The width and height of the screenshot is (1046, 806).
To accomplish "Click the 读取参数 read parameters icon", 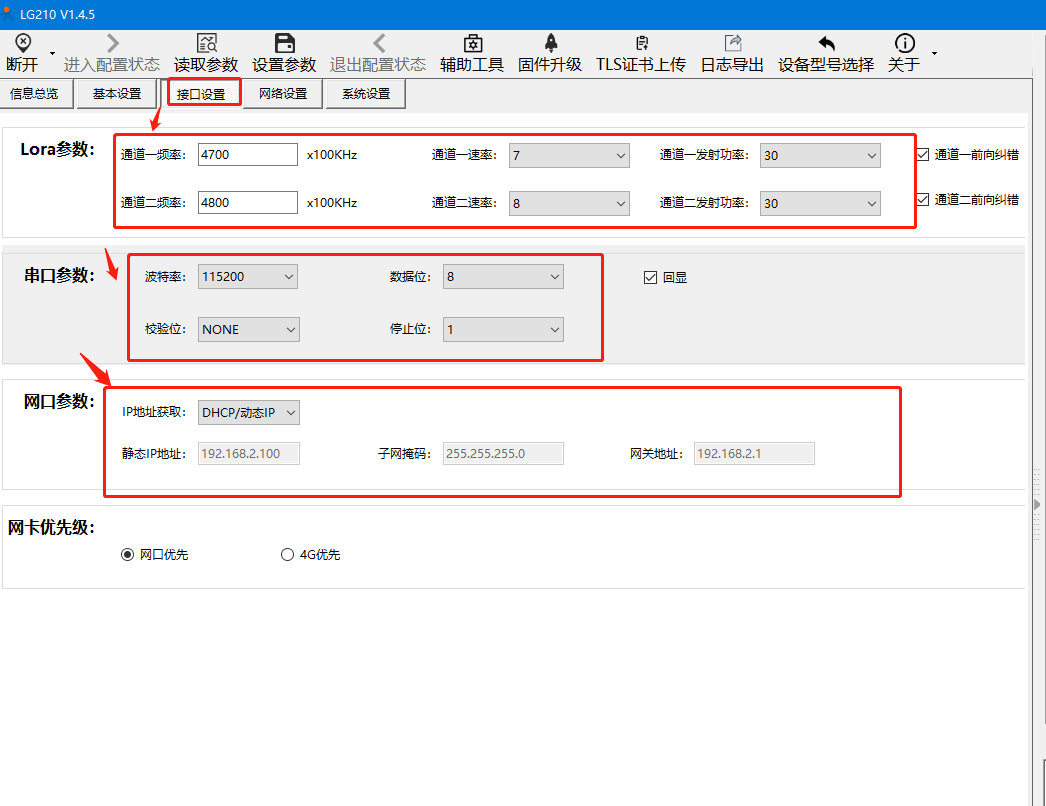I will pyautogui.click(x=206, y=44).
